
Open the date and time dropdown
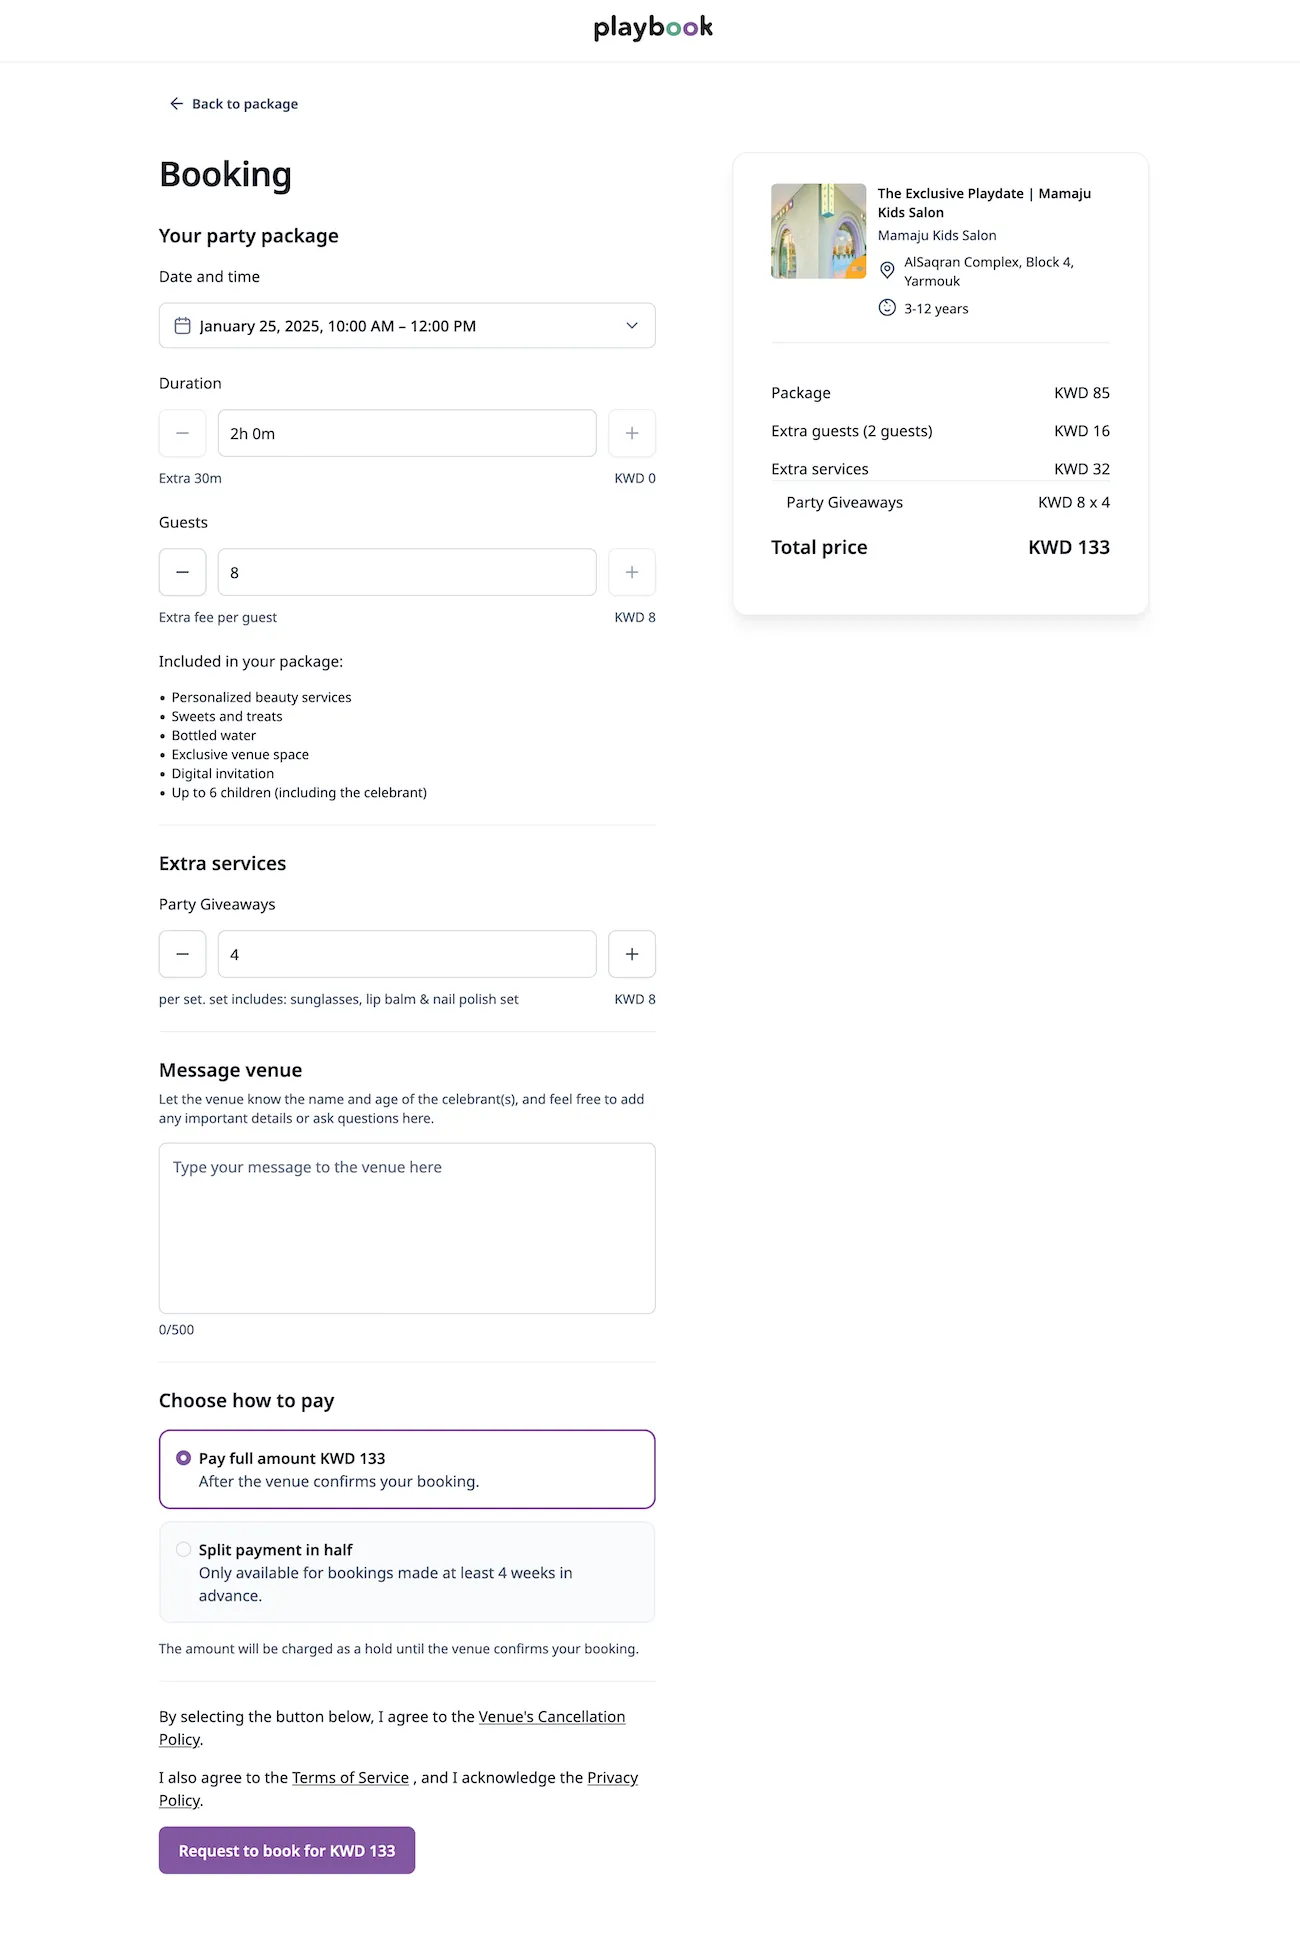click(x=406, y=326)
